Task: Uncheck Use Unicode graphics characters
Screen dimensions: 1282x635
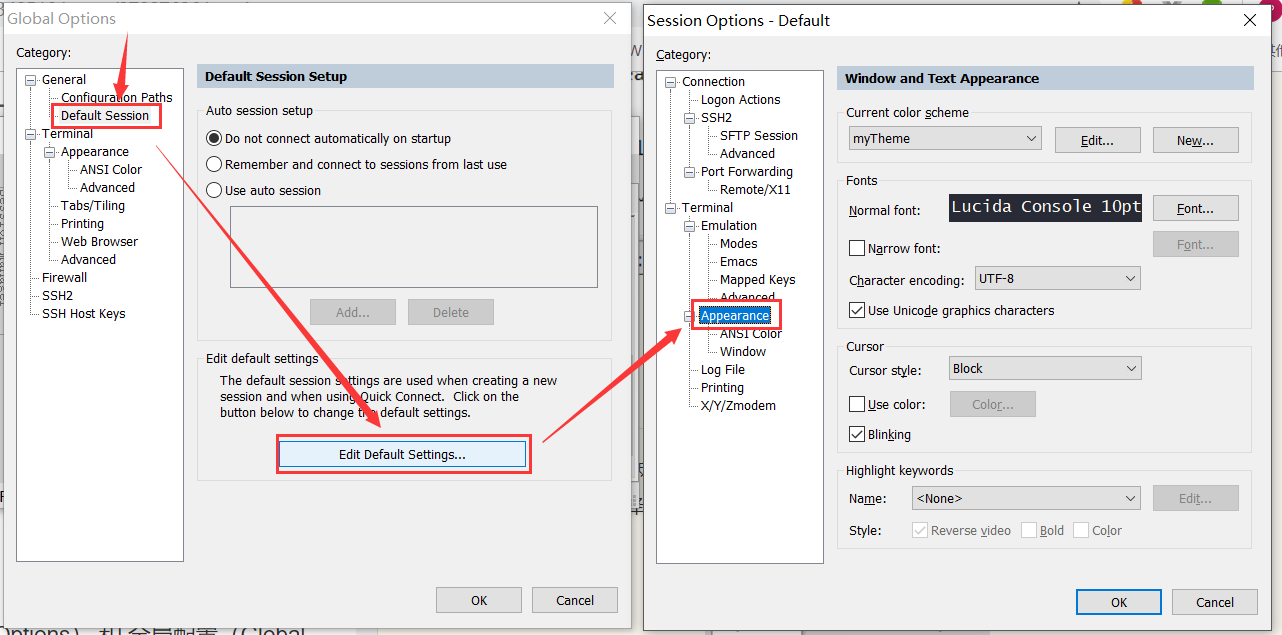Action: [857, 311]
